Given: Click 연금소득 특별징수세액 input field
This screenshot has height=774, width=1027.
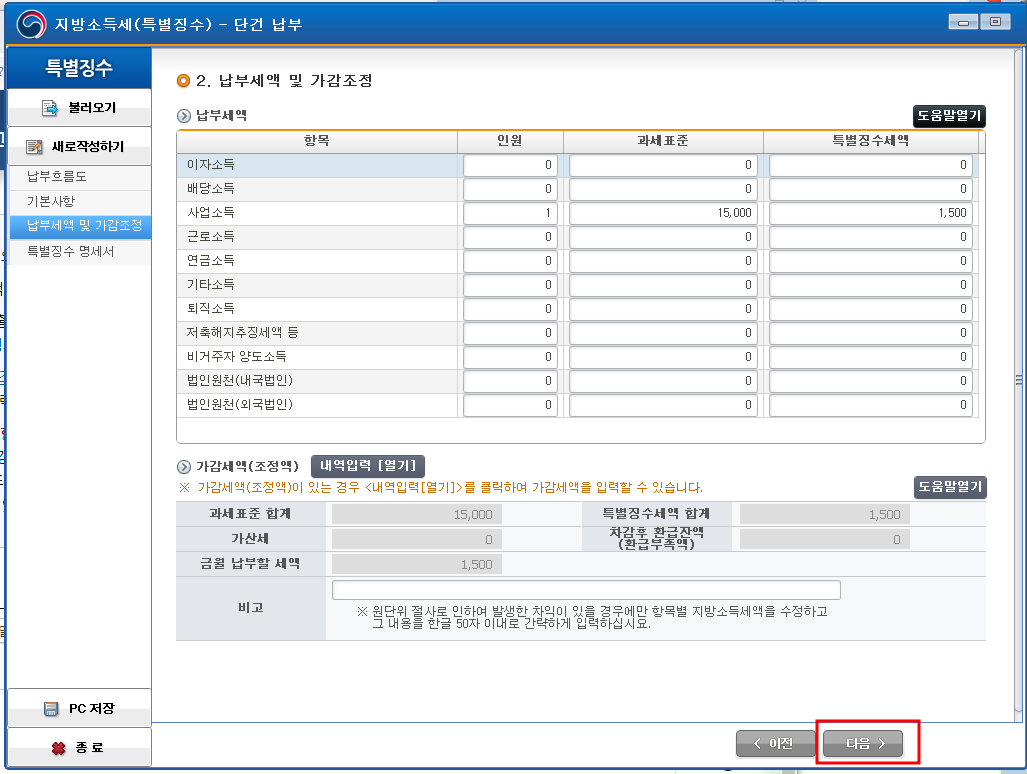Looking at the screenshot, I should [870, 261].
